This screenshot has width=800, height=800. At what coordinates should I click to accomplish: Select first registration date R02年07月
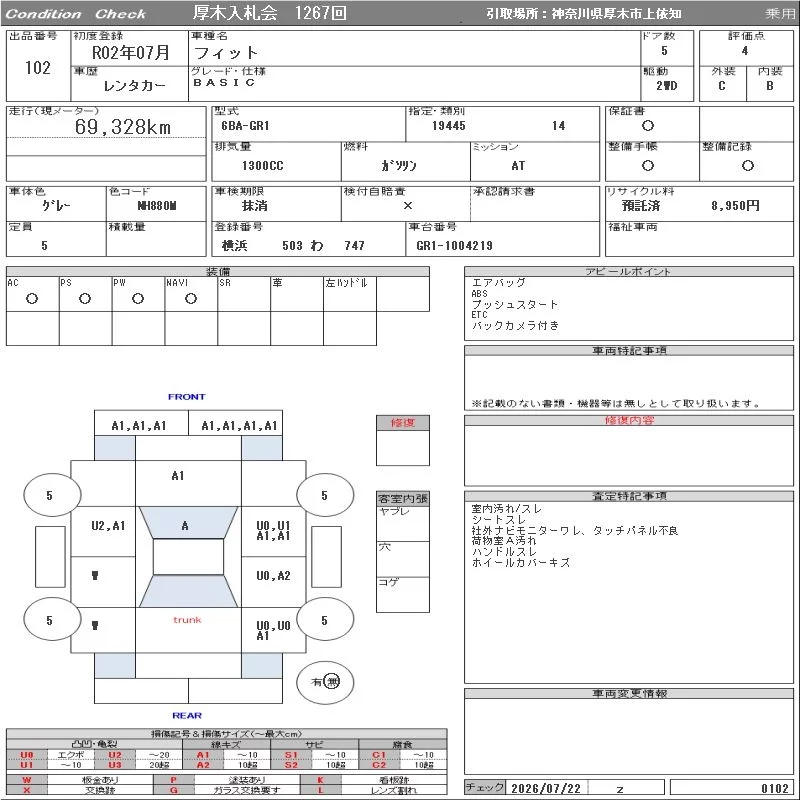tap(130, 53)
